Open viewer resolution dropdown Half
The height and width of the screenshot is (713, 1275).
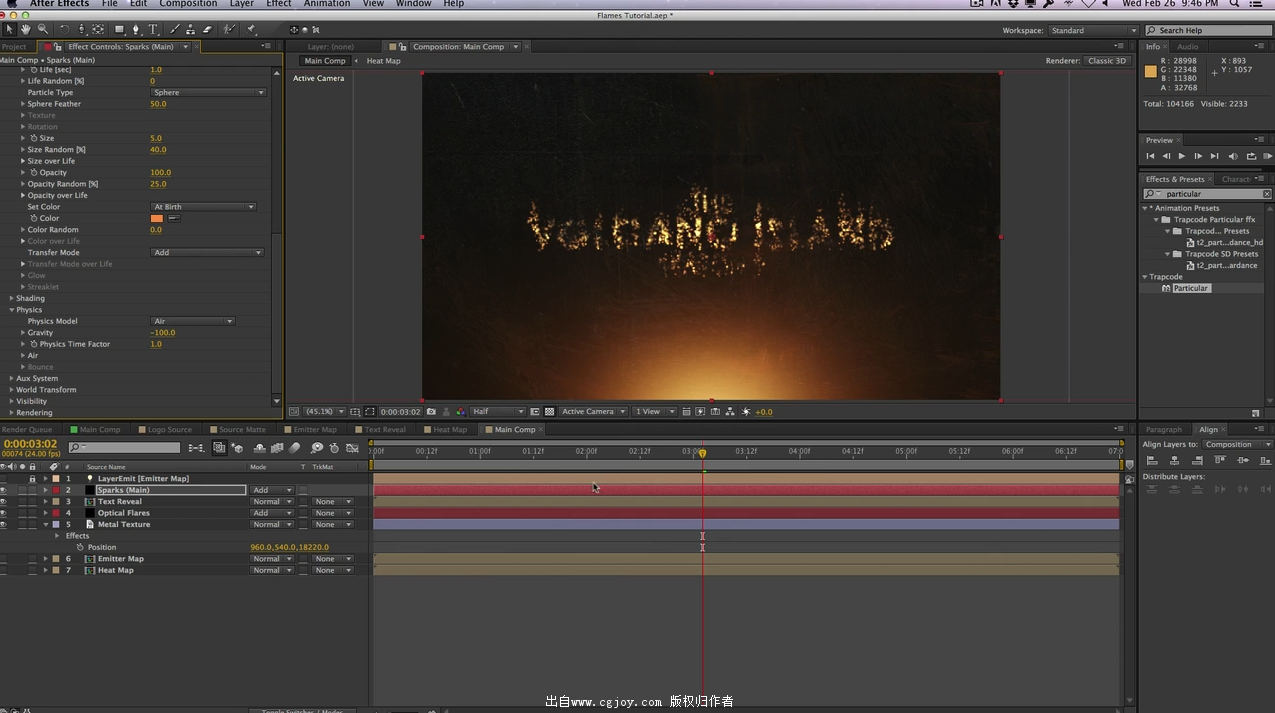pyautogui.click(x=498, y=411)
